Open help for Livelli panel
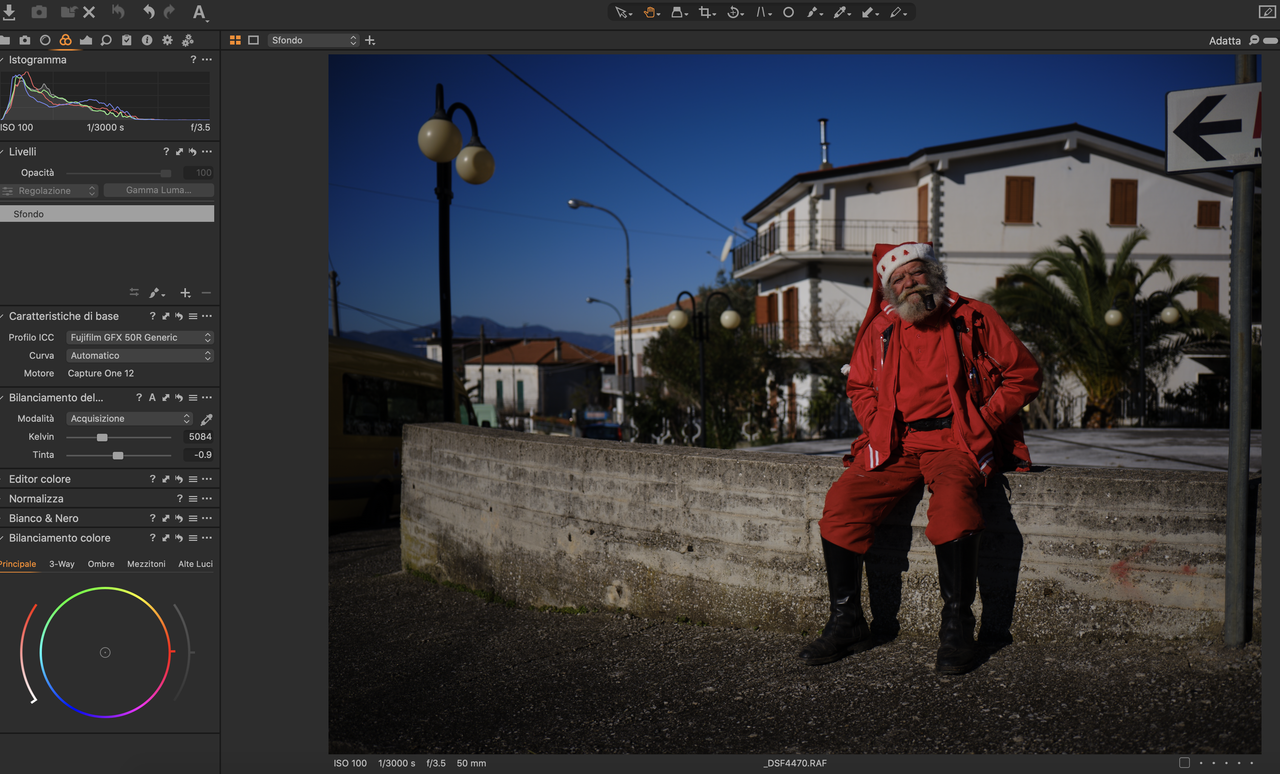The width and height of the screenshot is (1280, 774). (x=166, y=152)
